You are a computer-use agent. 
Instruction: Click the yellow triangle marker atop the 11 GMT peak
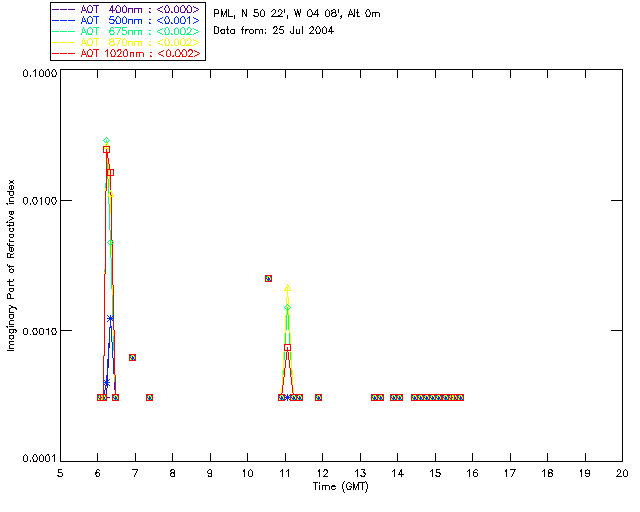coord(287,288)
